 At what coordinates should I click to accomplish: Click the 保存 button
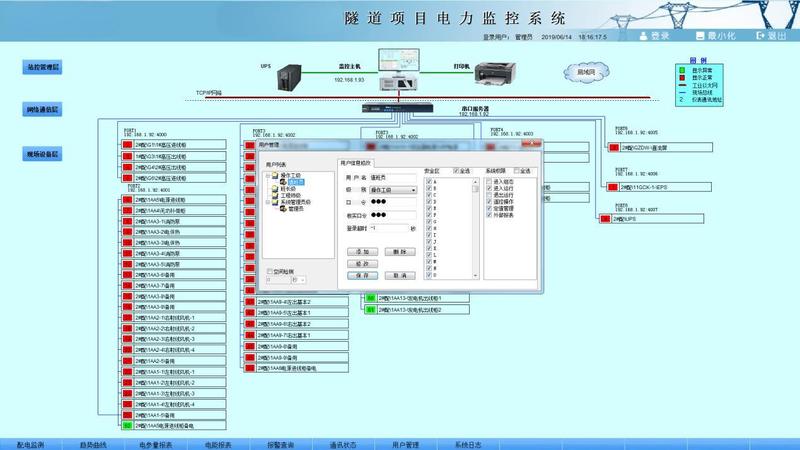pos(364,275)
